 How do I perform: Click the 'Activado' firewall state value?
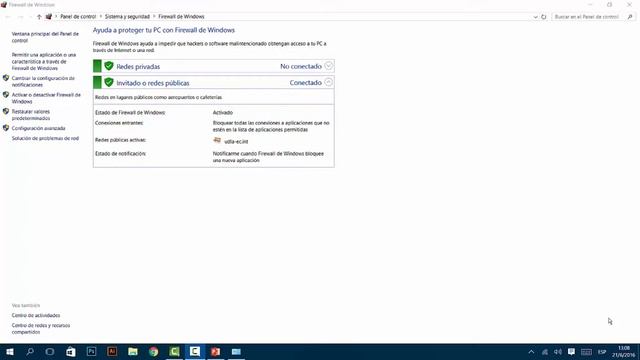tap(223, 113)
